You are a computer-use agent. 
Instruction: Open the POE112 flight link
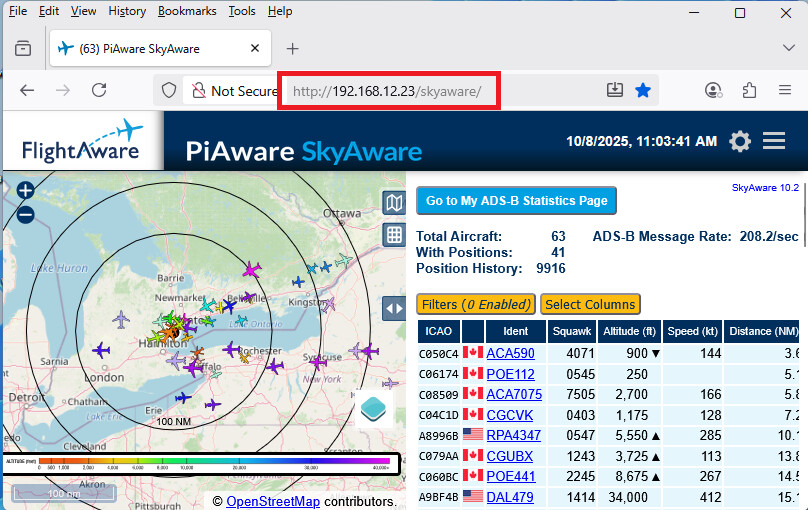(x=510, y=374)
